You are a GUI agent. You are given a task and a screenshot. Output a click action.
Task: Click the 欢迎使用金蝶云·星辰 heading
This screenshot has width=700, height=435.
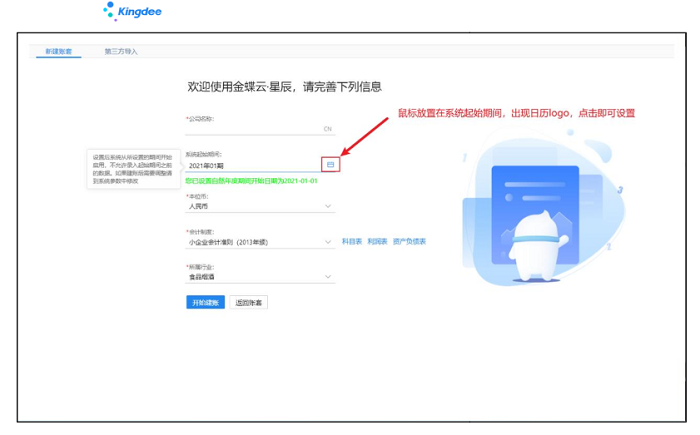pyautogui.click(x=284, y=87)
